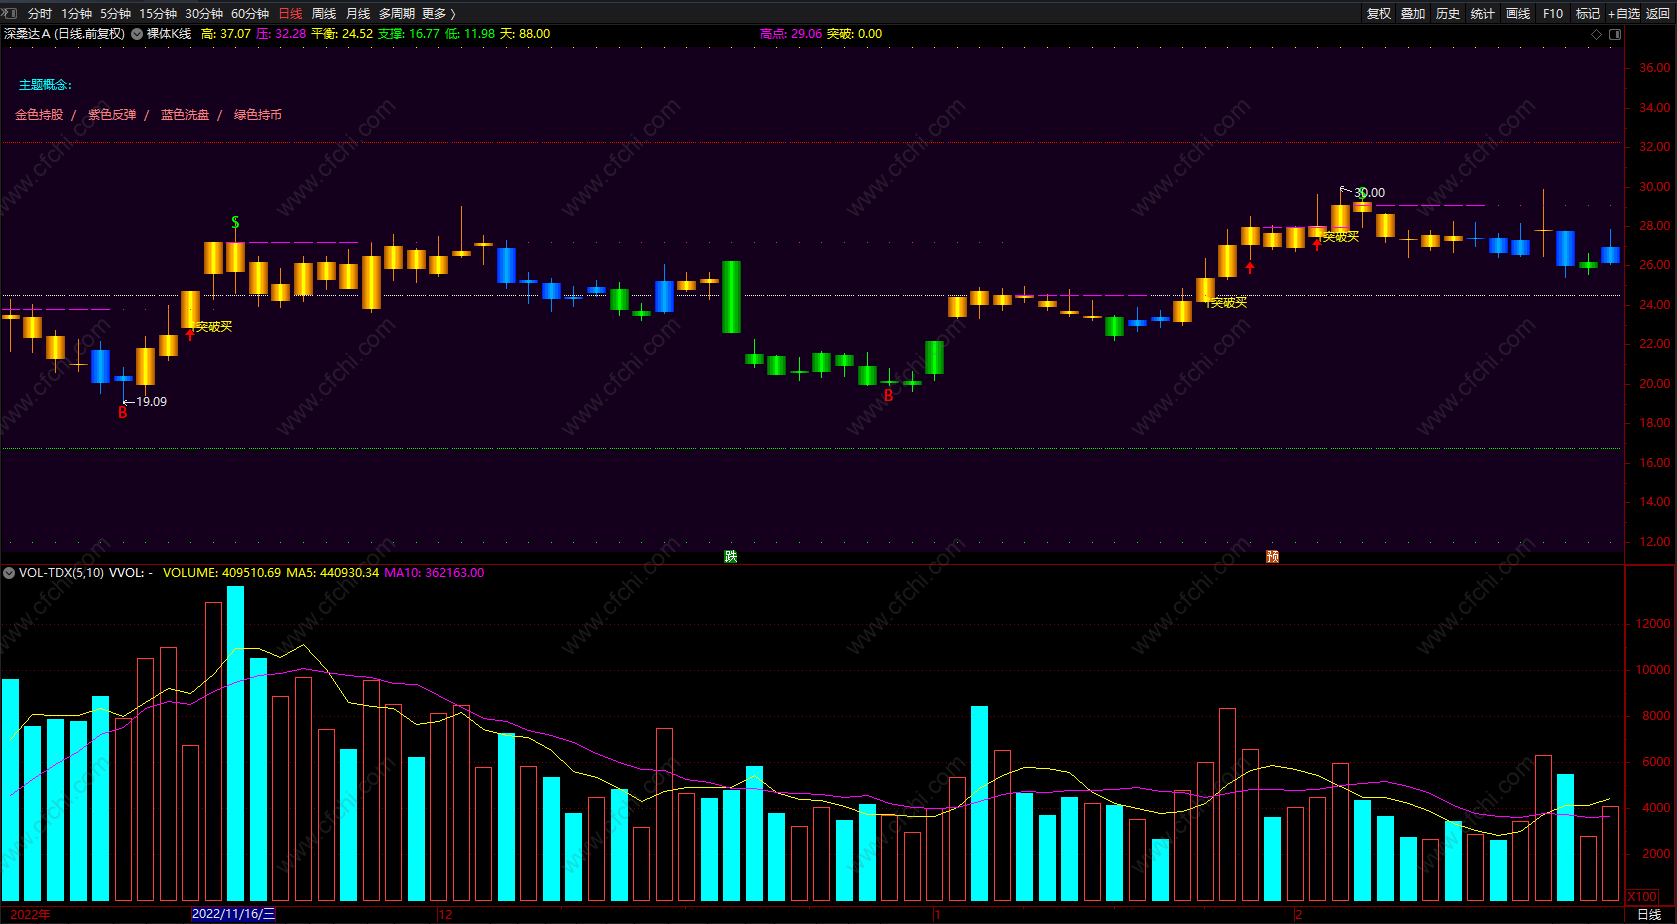Switch to the 周线 weekly tab
This screenshot has height=924, width=1677.
324,13
